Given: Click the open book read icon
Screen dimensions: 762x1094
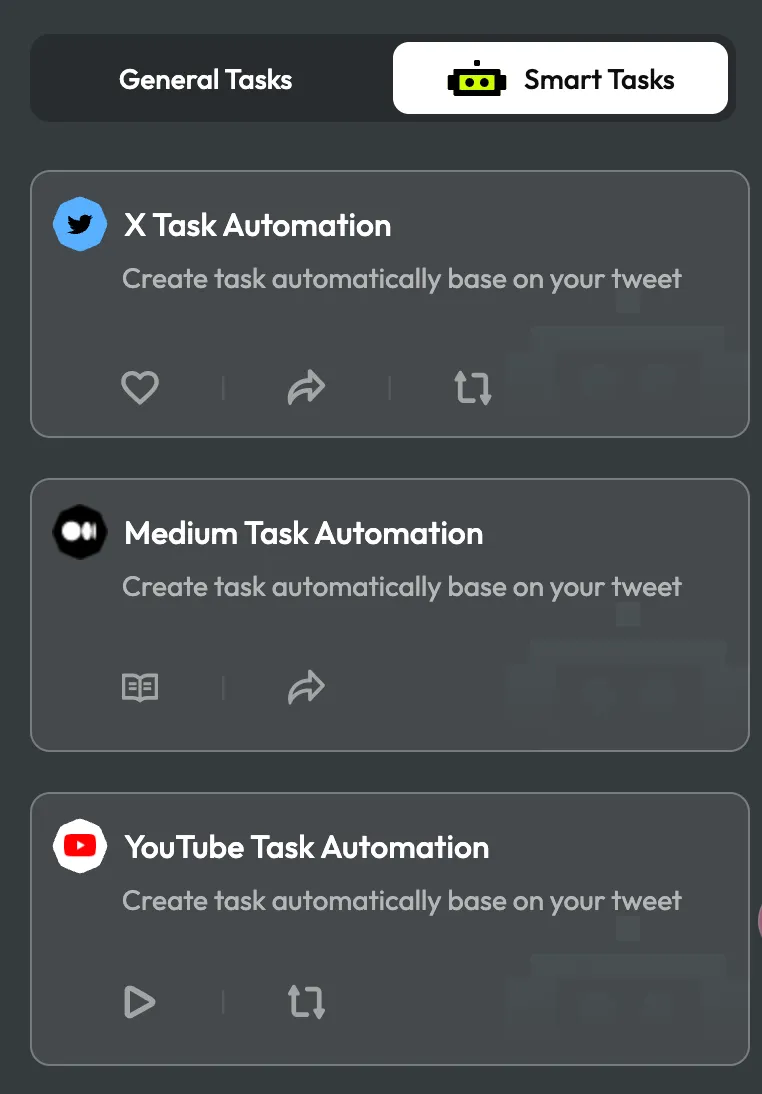Looking at the screenshot, I should (140, 687).
